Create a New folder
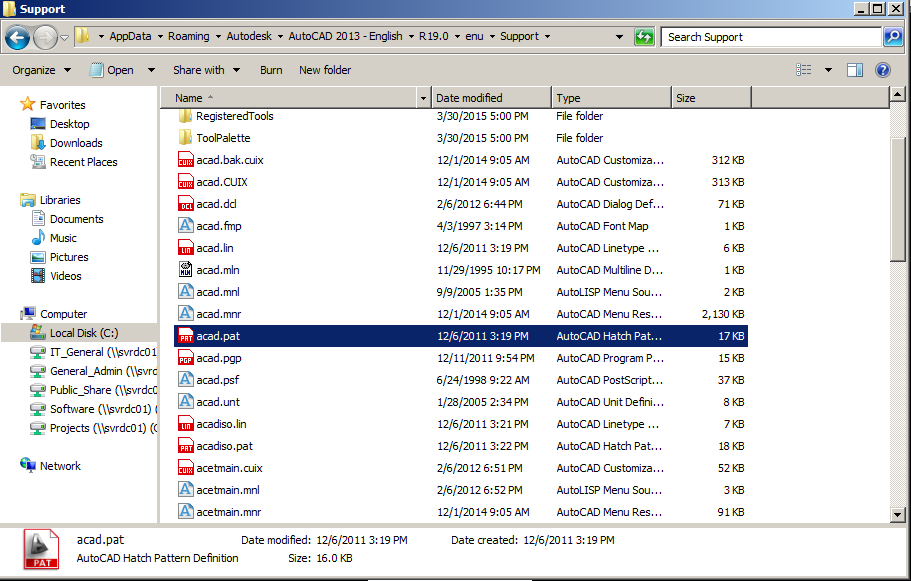Viewport: 911px width, 581px height. click(x=325, y=70)
